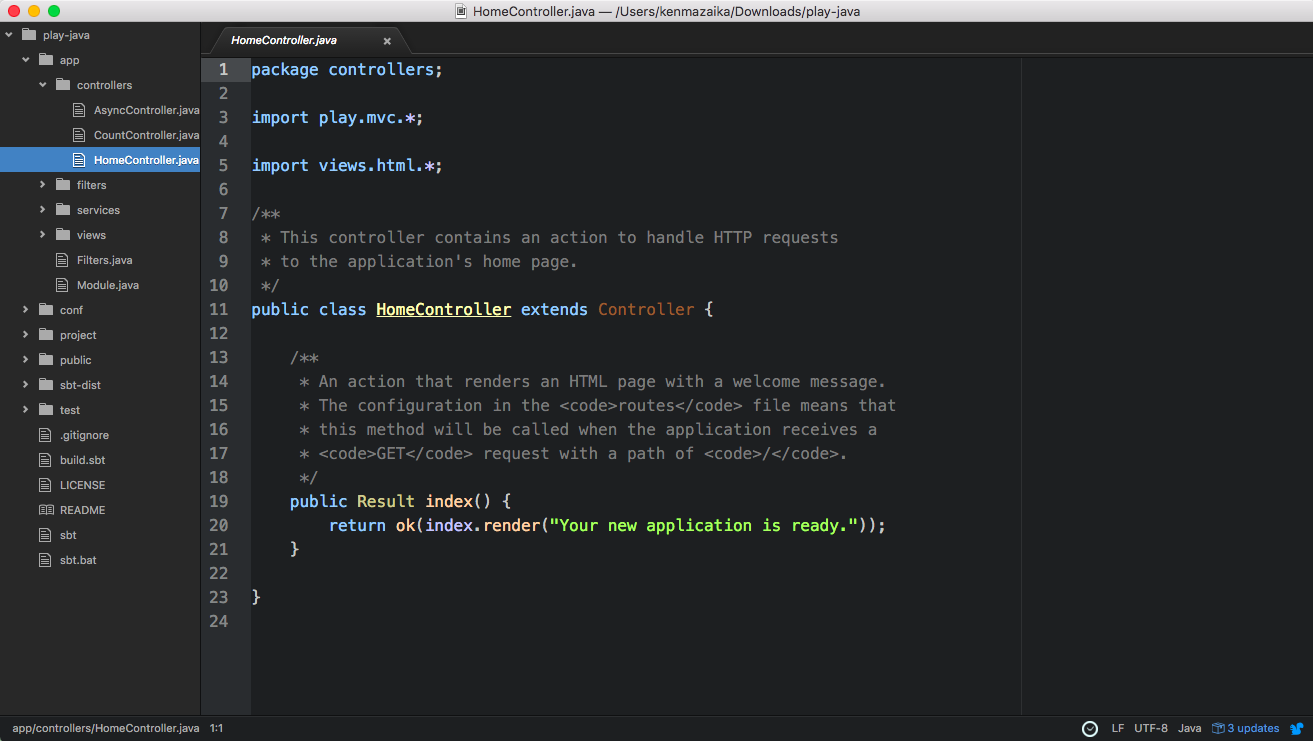The image size is (1313, 741).
Task: Expand the services folder
Action: (x=43, y=210)
